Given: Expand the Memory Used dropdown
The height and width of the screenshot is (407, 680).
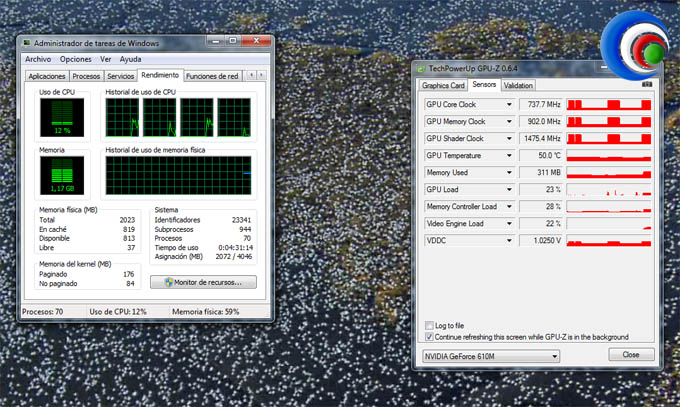Looking at the screenshot, I should coord(509,172).
